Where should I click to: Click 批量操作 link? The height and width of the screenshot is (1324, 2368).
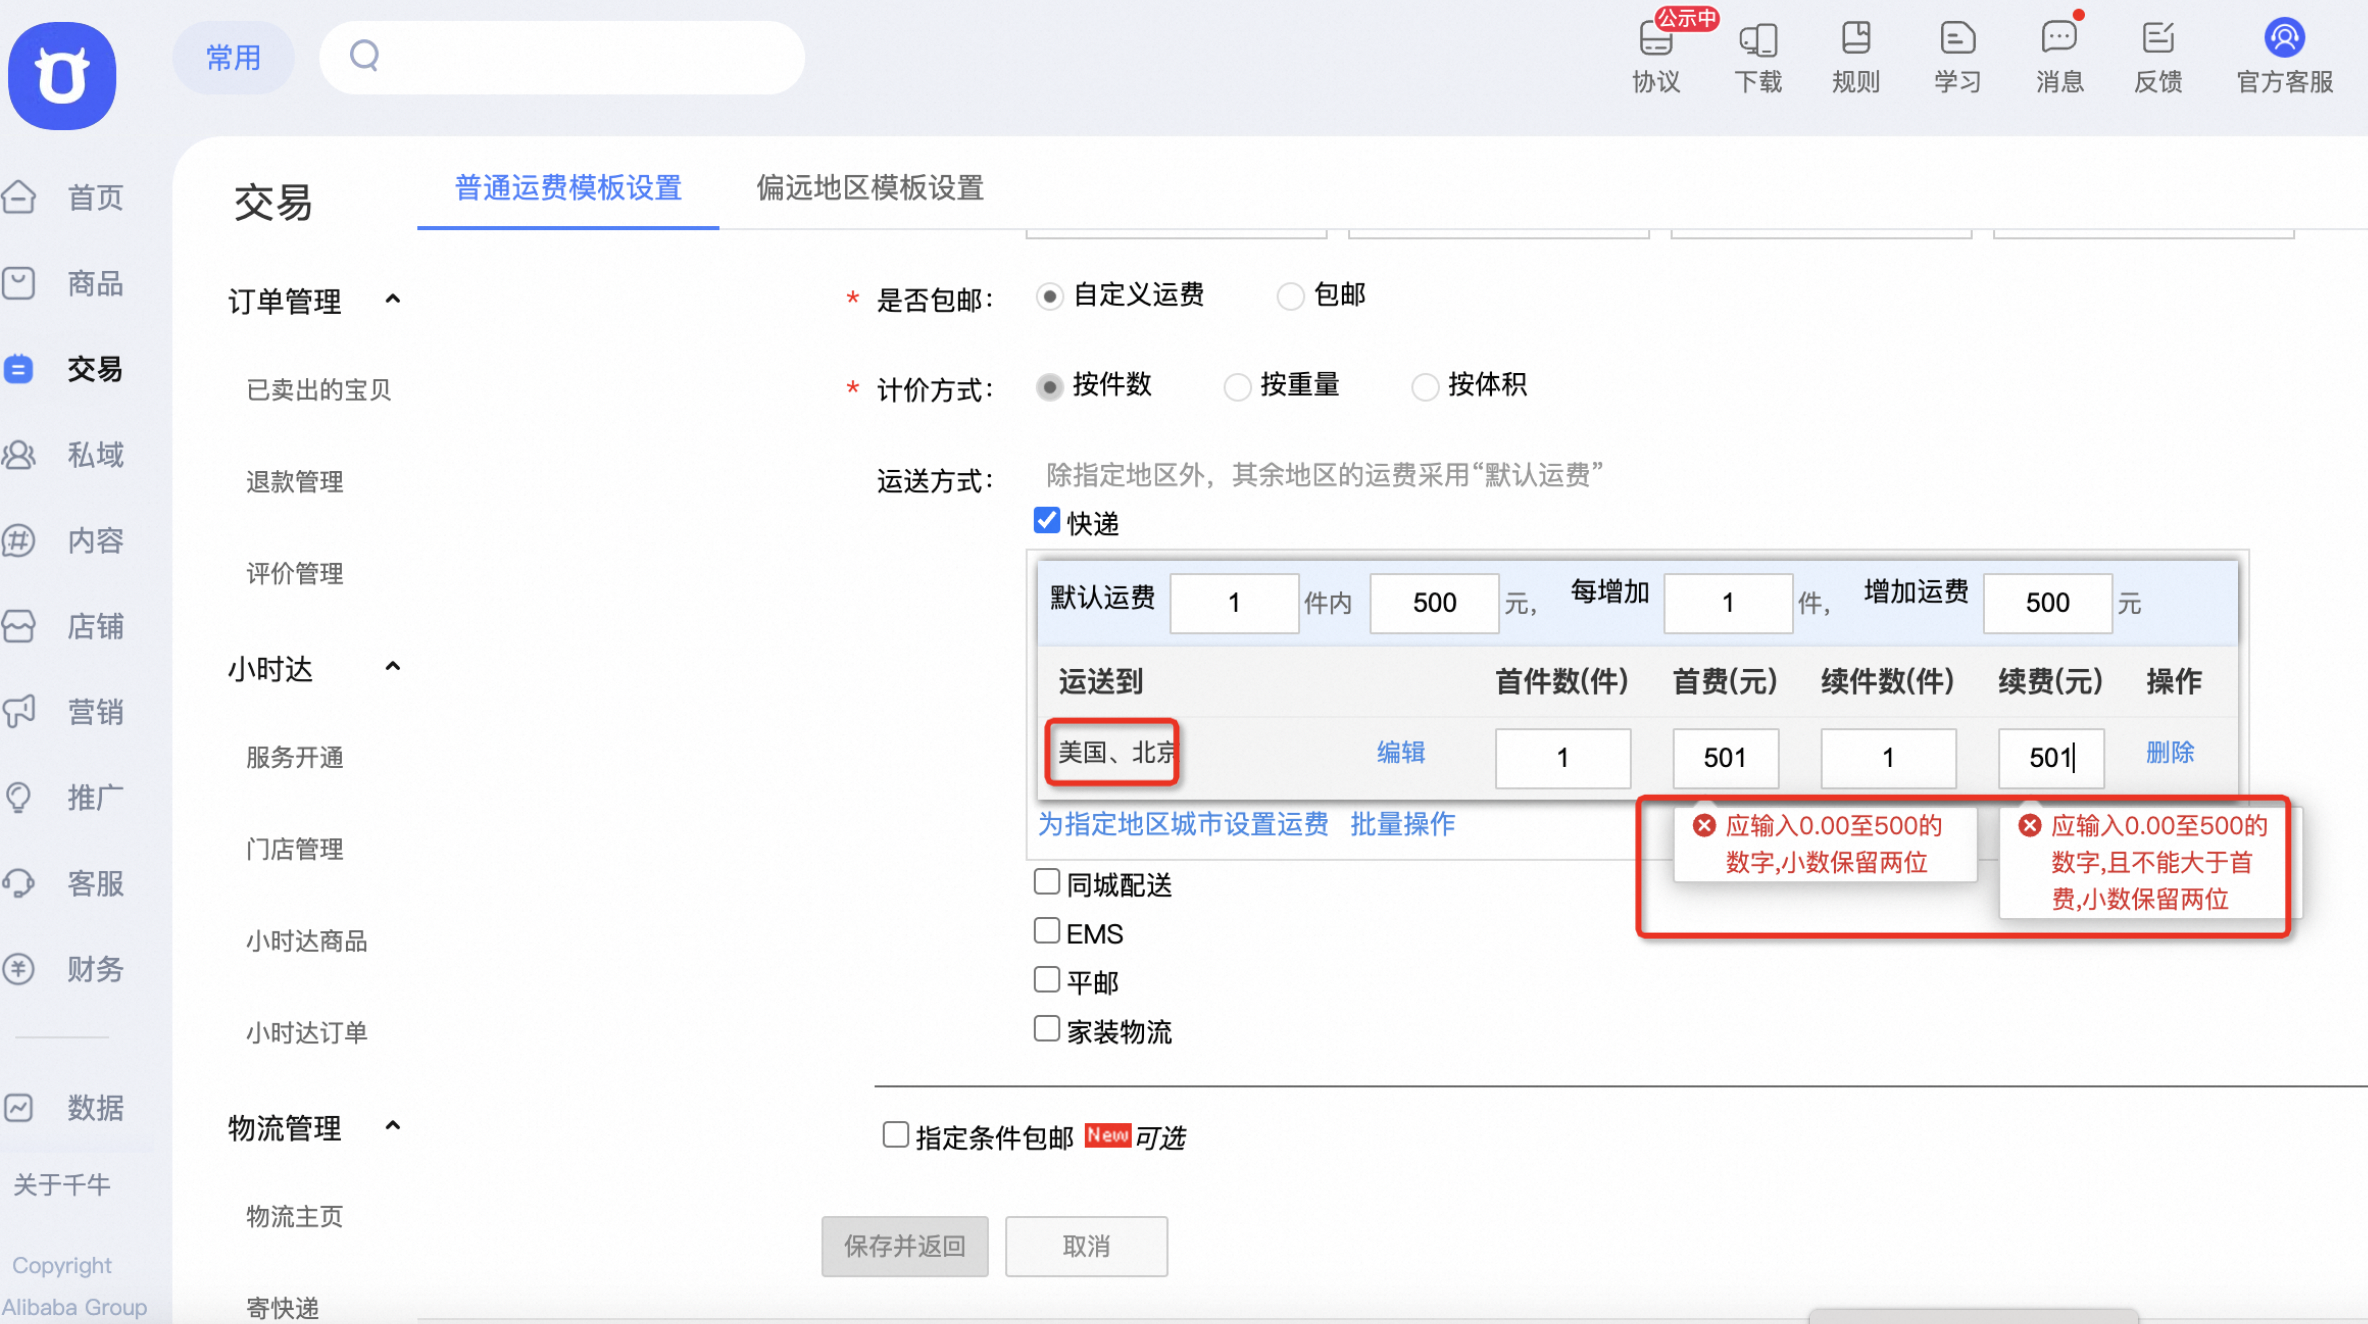1402,825
